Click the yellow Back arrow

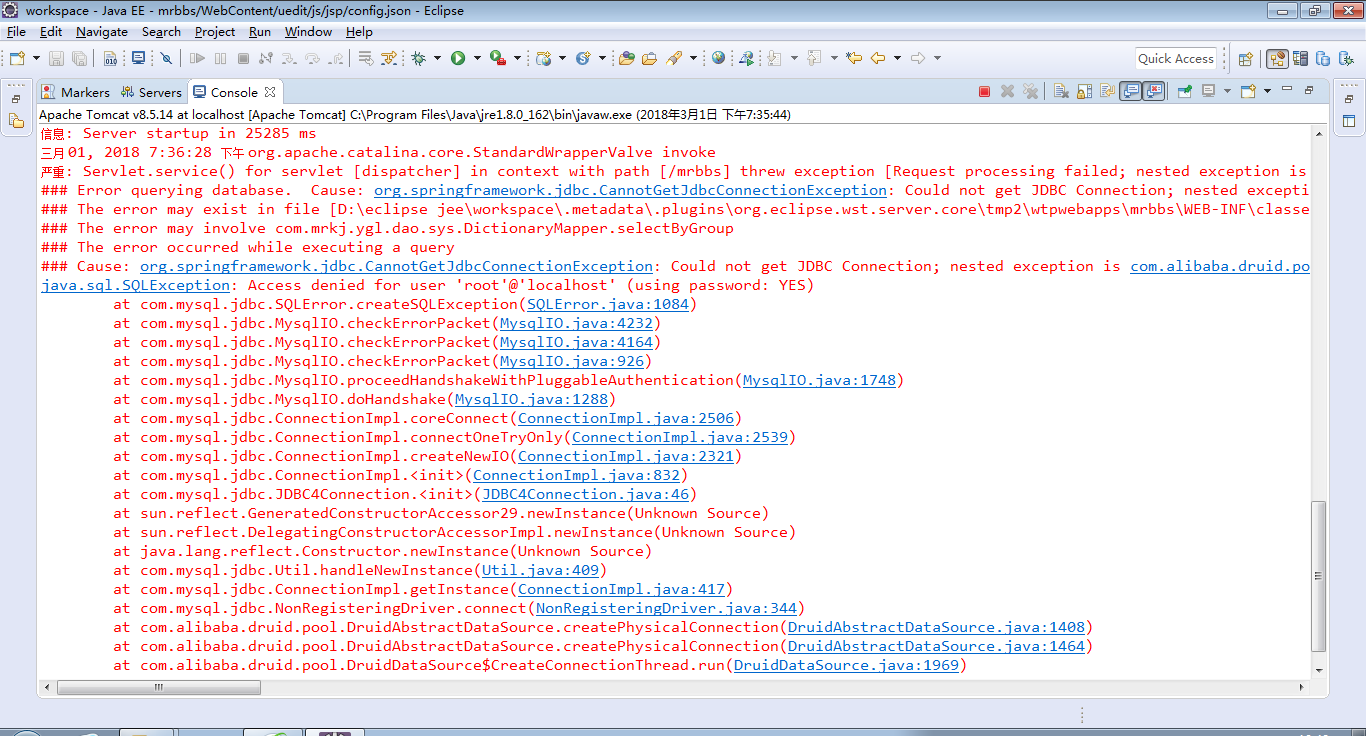[x=878, y=58]
